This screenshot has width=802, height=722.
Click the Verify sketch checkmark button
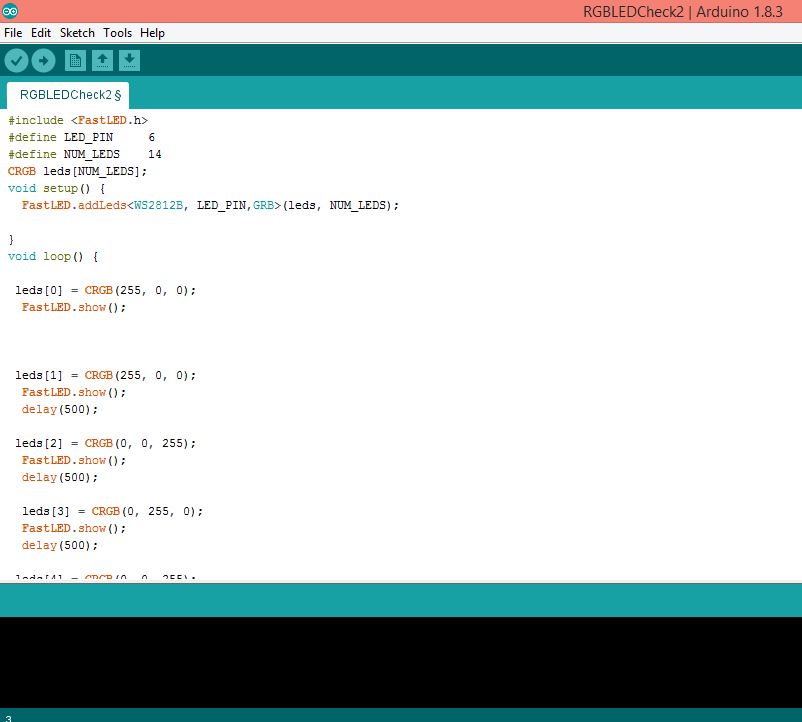pos(16,61)
